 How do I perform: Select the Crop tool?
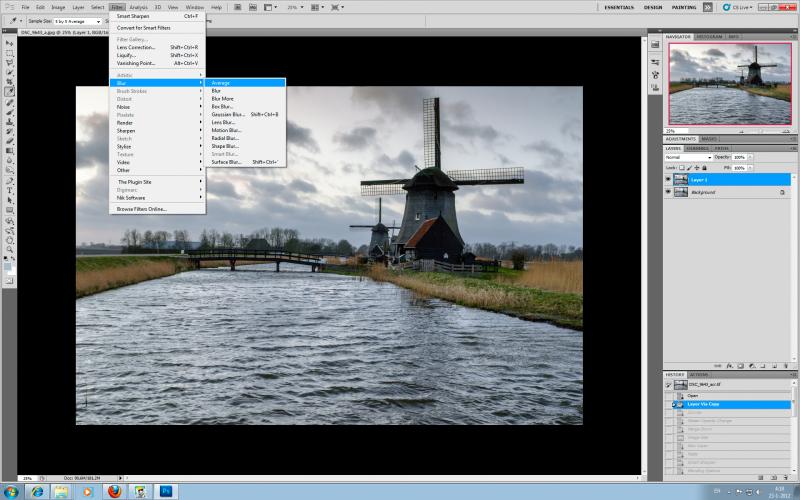tap(9, 82)
